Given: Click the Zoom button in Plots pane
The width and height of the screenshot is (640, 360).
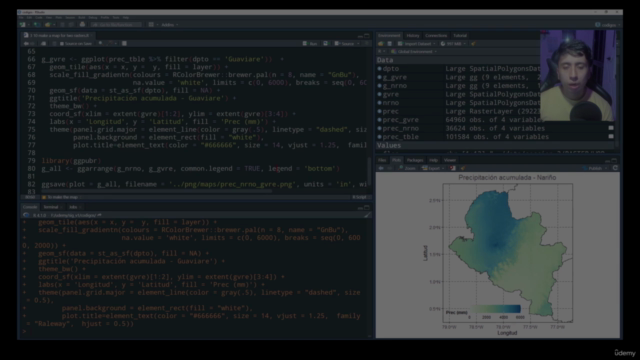Looking at the screenshot, I should pos(407,168).
